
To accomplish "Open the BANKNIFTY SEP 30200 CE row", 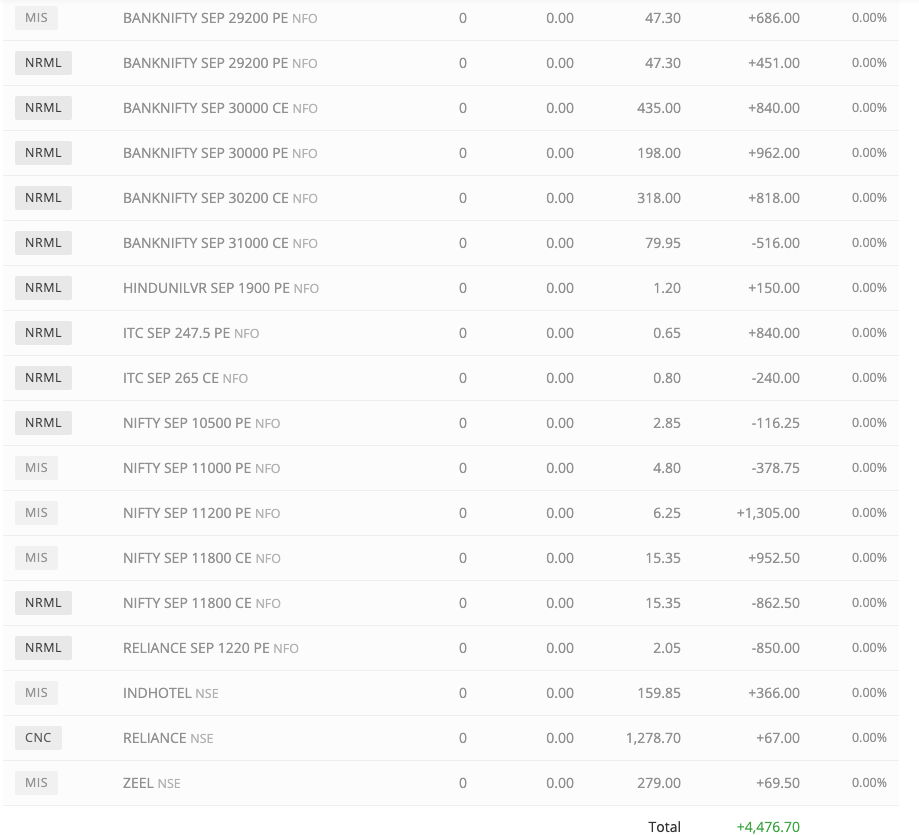I will click(x=206, y=198).
